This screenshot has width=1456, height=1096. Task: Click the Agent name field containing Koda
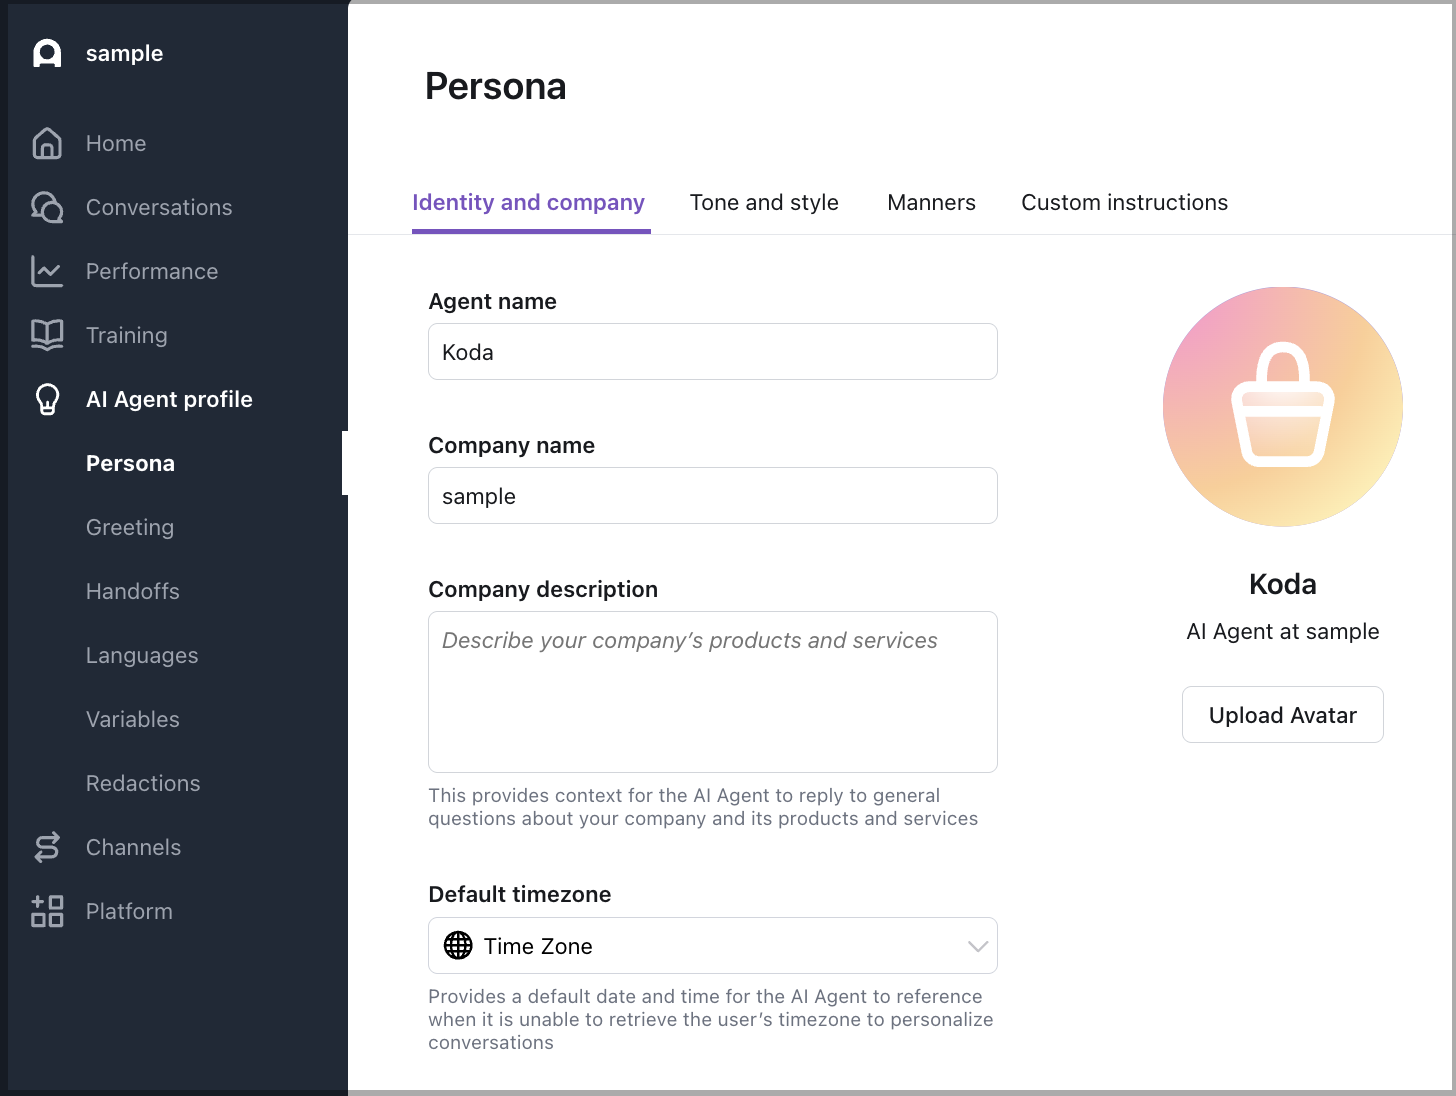click(x=712, y=352)
